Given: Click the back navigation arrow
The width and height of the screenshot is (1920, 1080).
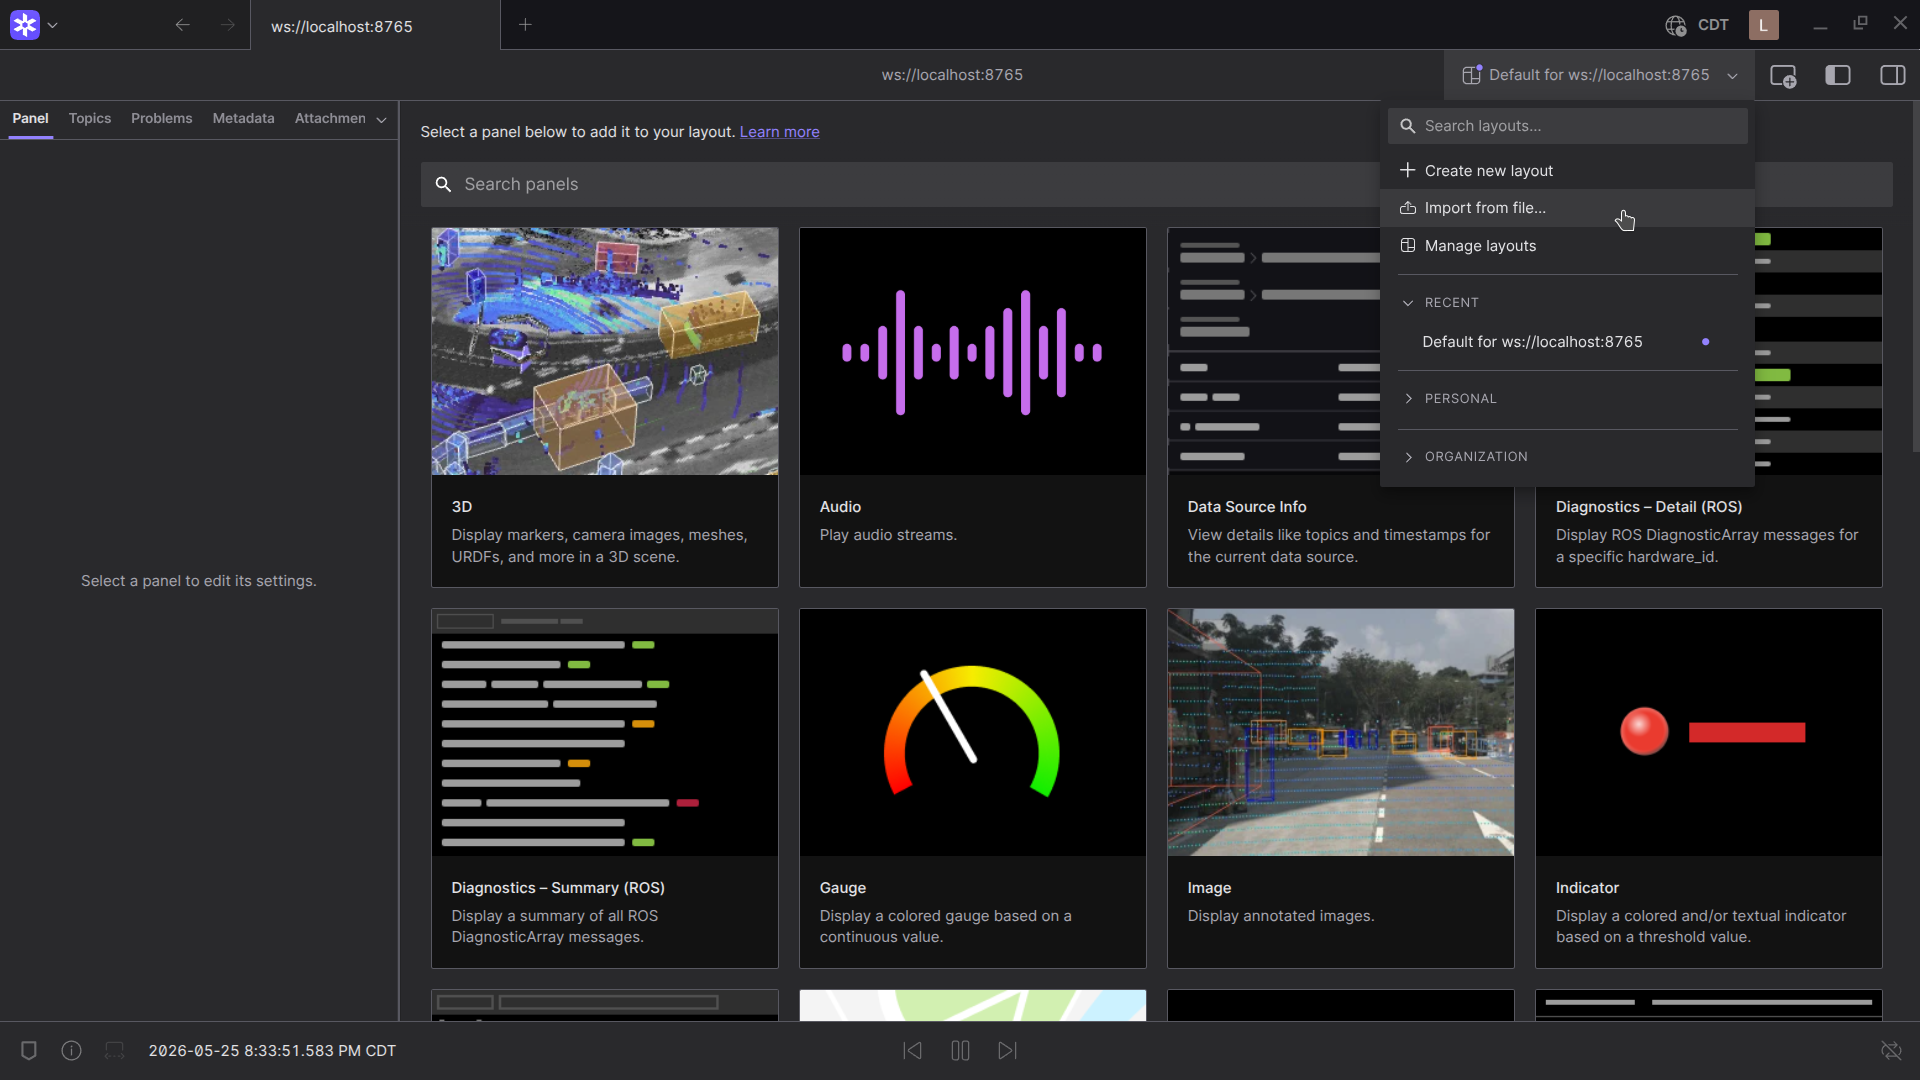Looking at the screenshot, I should pos(182,25).
